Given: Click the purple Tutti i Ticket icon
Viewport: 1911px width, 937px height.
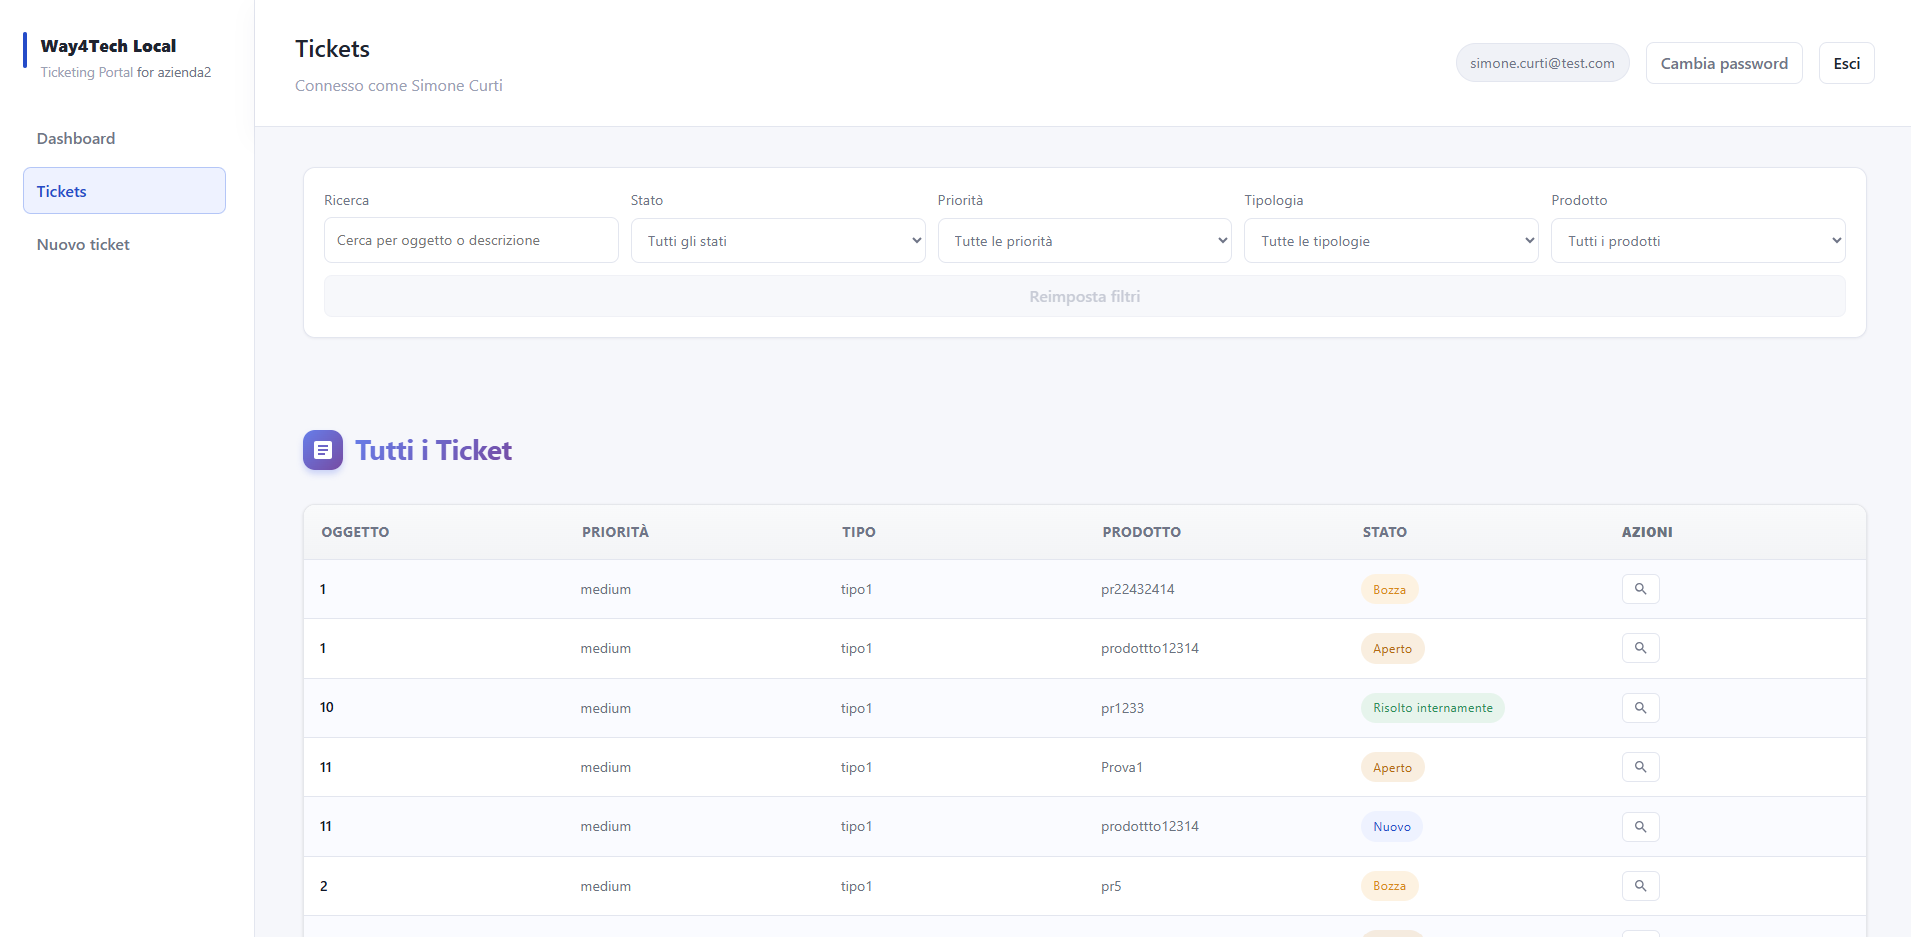Looking at the screenshot, I should click(323, 450).
